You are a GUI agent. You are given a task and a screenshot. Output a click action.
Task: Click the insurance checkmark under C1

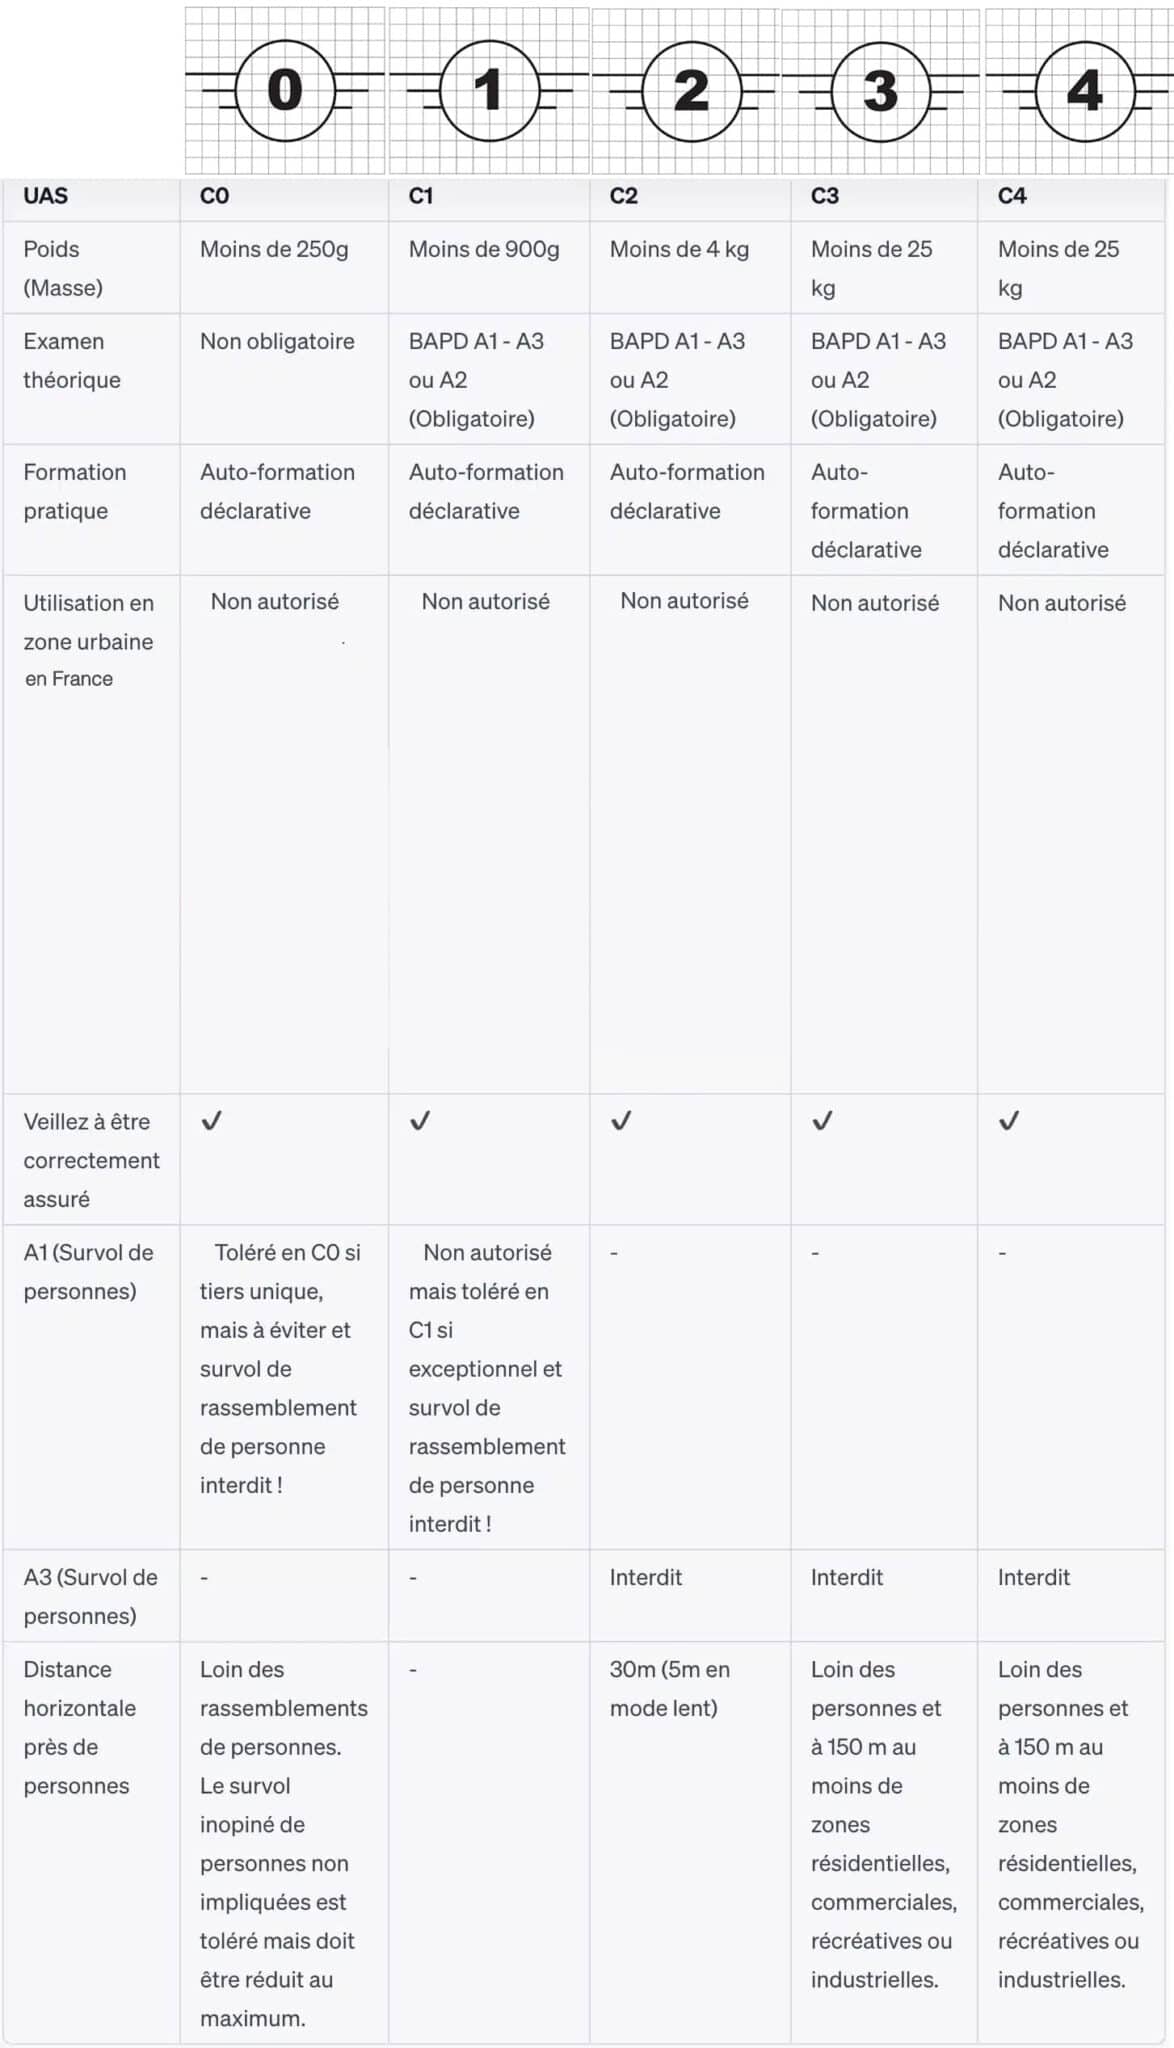point(420,1121)
